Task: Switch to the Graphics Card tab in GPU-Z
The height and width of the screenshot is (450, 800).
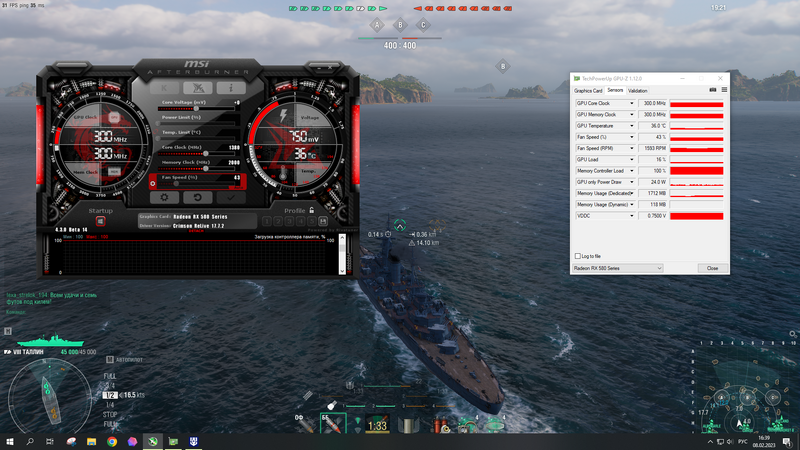Action: pos(588,91)
